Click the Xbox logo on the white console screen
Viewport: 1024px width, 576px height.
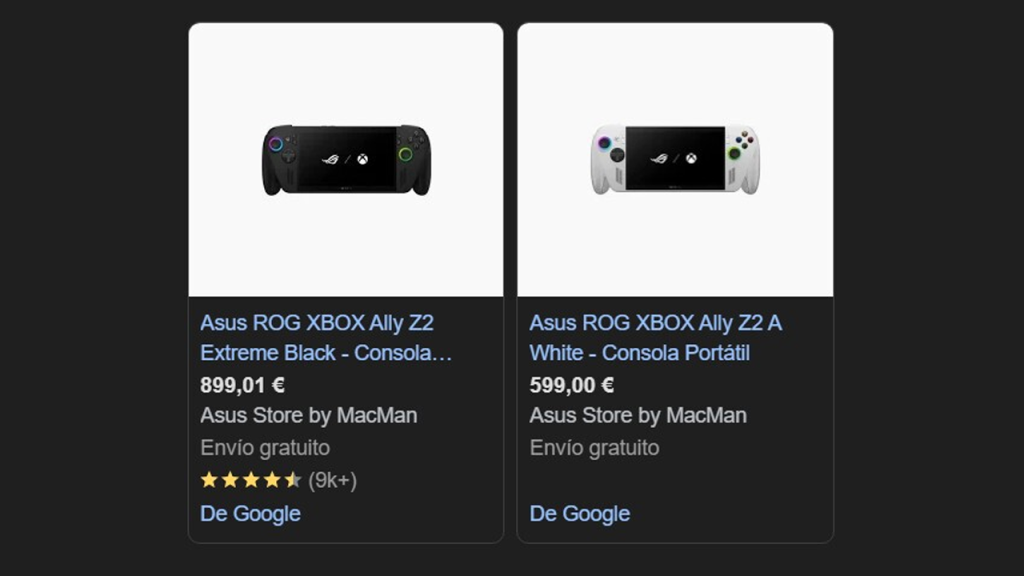coord(690,158)
